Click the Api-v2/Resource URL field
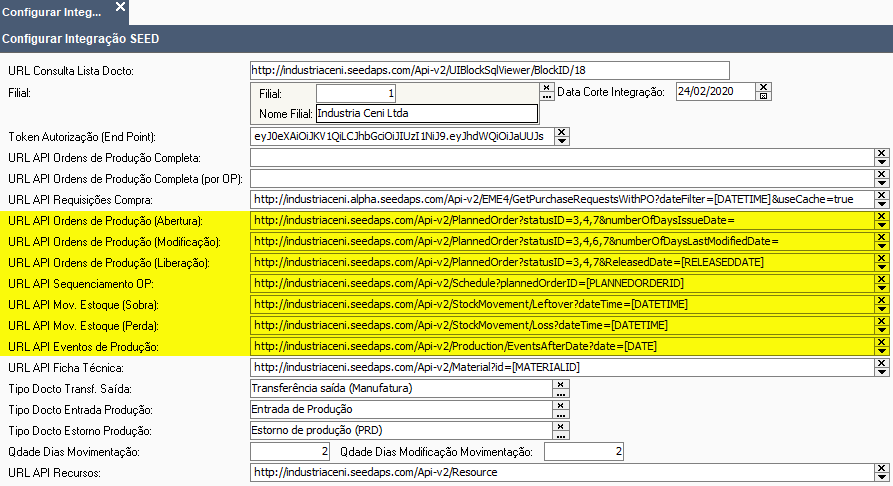Screen dimensions: 893x486 pos(562,472)
